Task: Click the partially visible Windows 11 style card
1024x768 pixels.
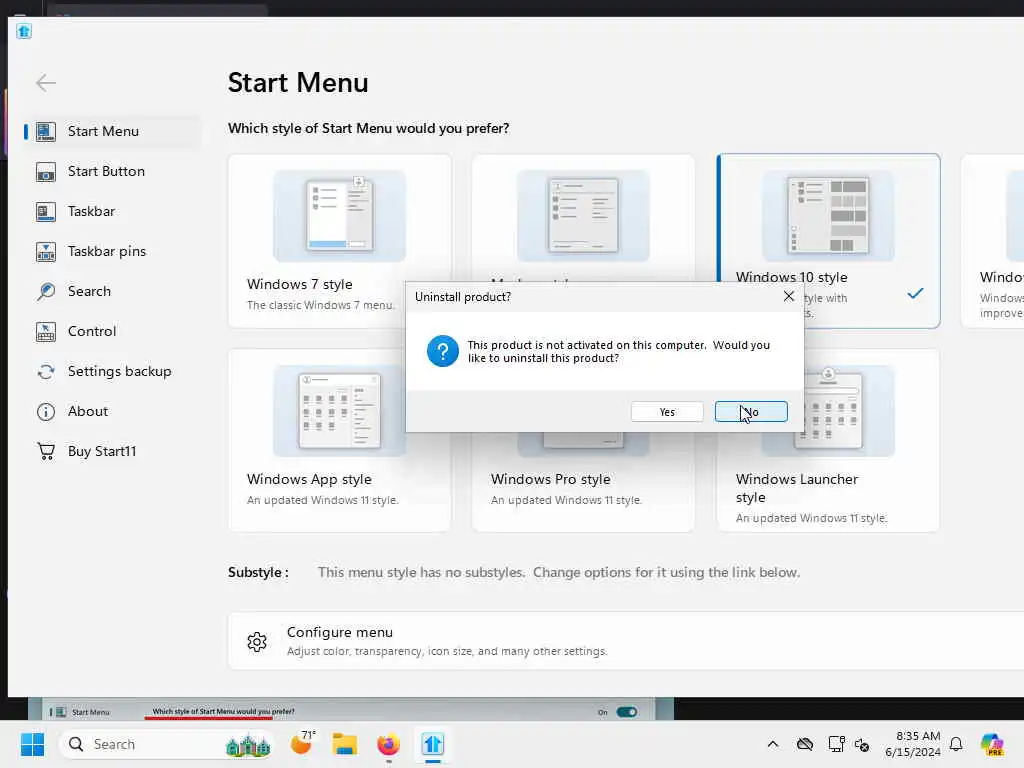Action: pyautogui.click(x=993, y=241)
